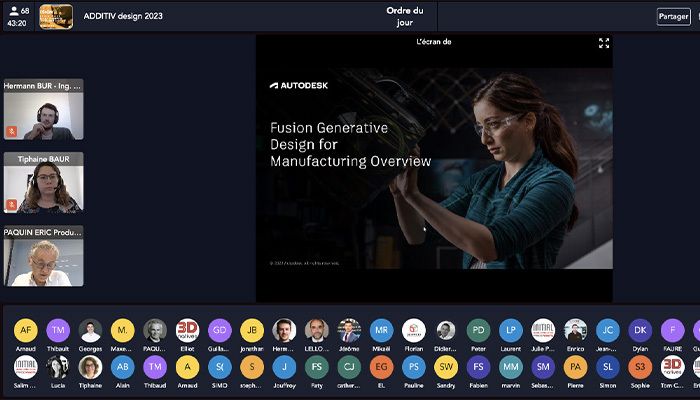The image size is (700, 400).
Task: Open Georges' profile photo avatar
Action: click(x=91, y=330)
